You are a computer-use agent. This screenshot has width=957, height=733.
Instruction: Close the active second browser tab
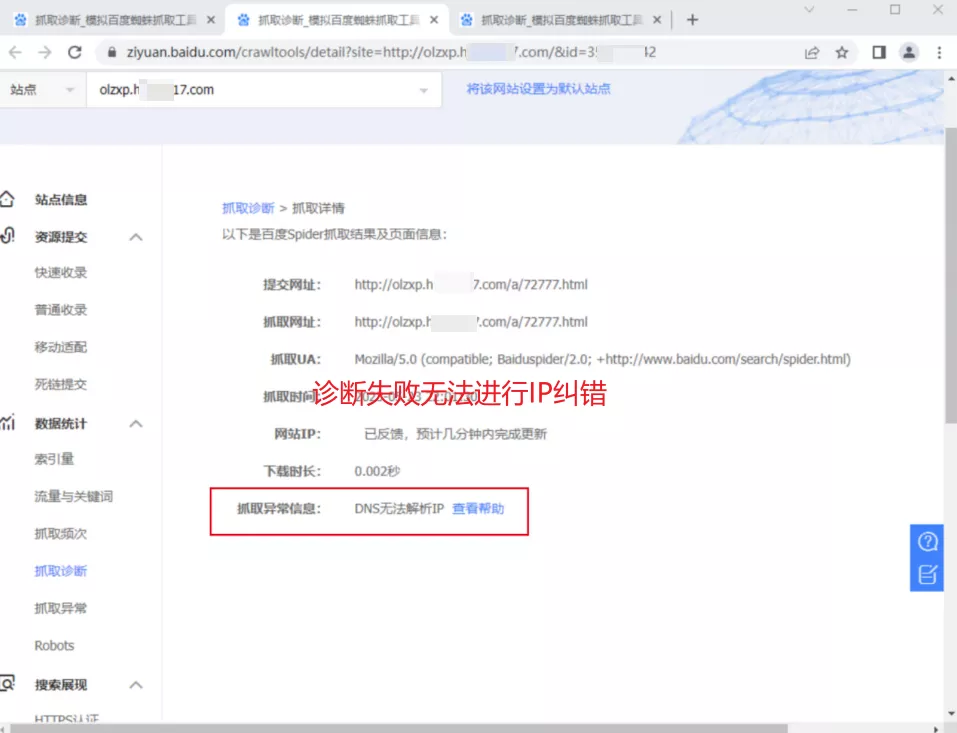point(434,20)
